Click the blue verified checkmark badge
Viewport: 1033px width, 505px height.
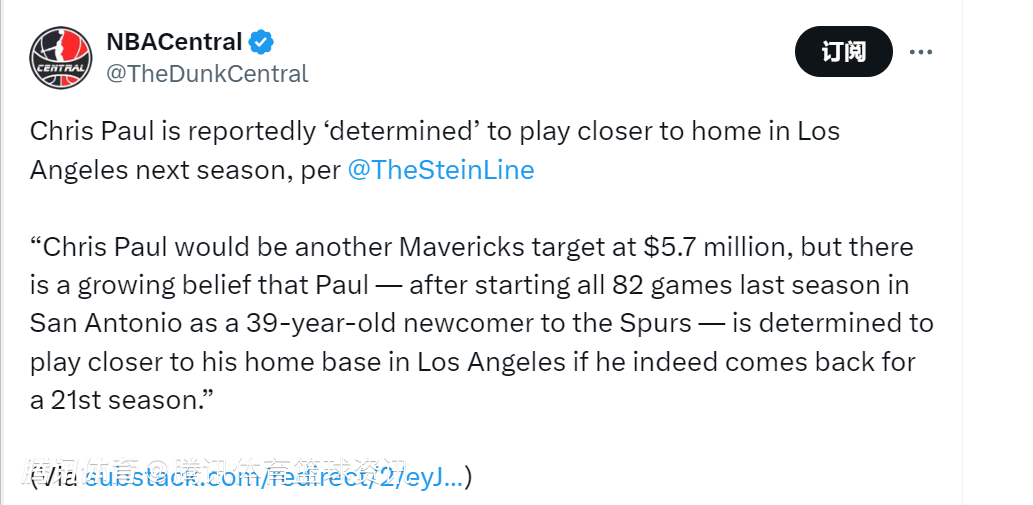click(261, 42)
